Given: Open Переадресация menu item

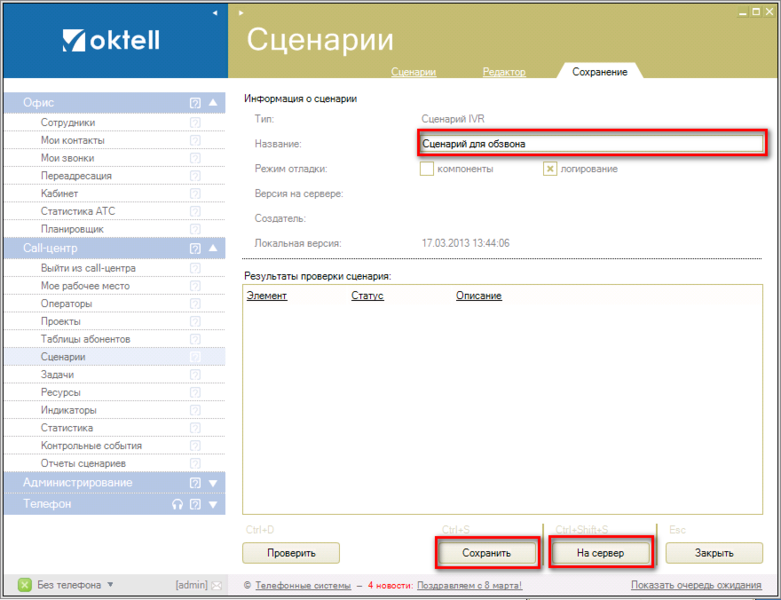Looking at the screenshot, I should pyautogui.click(x=76, y=176).
